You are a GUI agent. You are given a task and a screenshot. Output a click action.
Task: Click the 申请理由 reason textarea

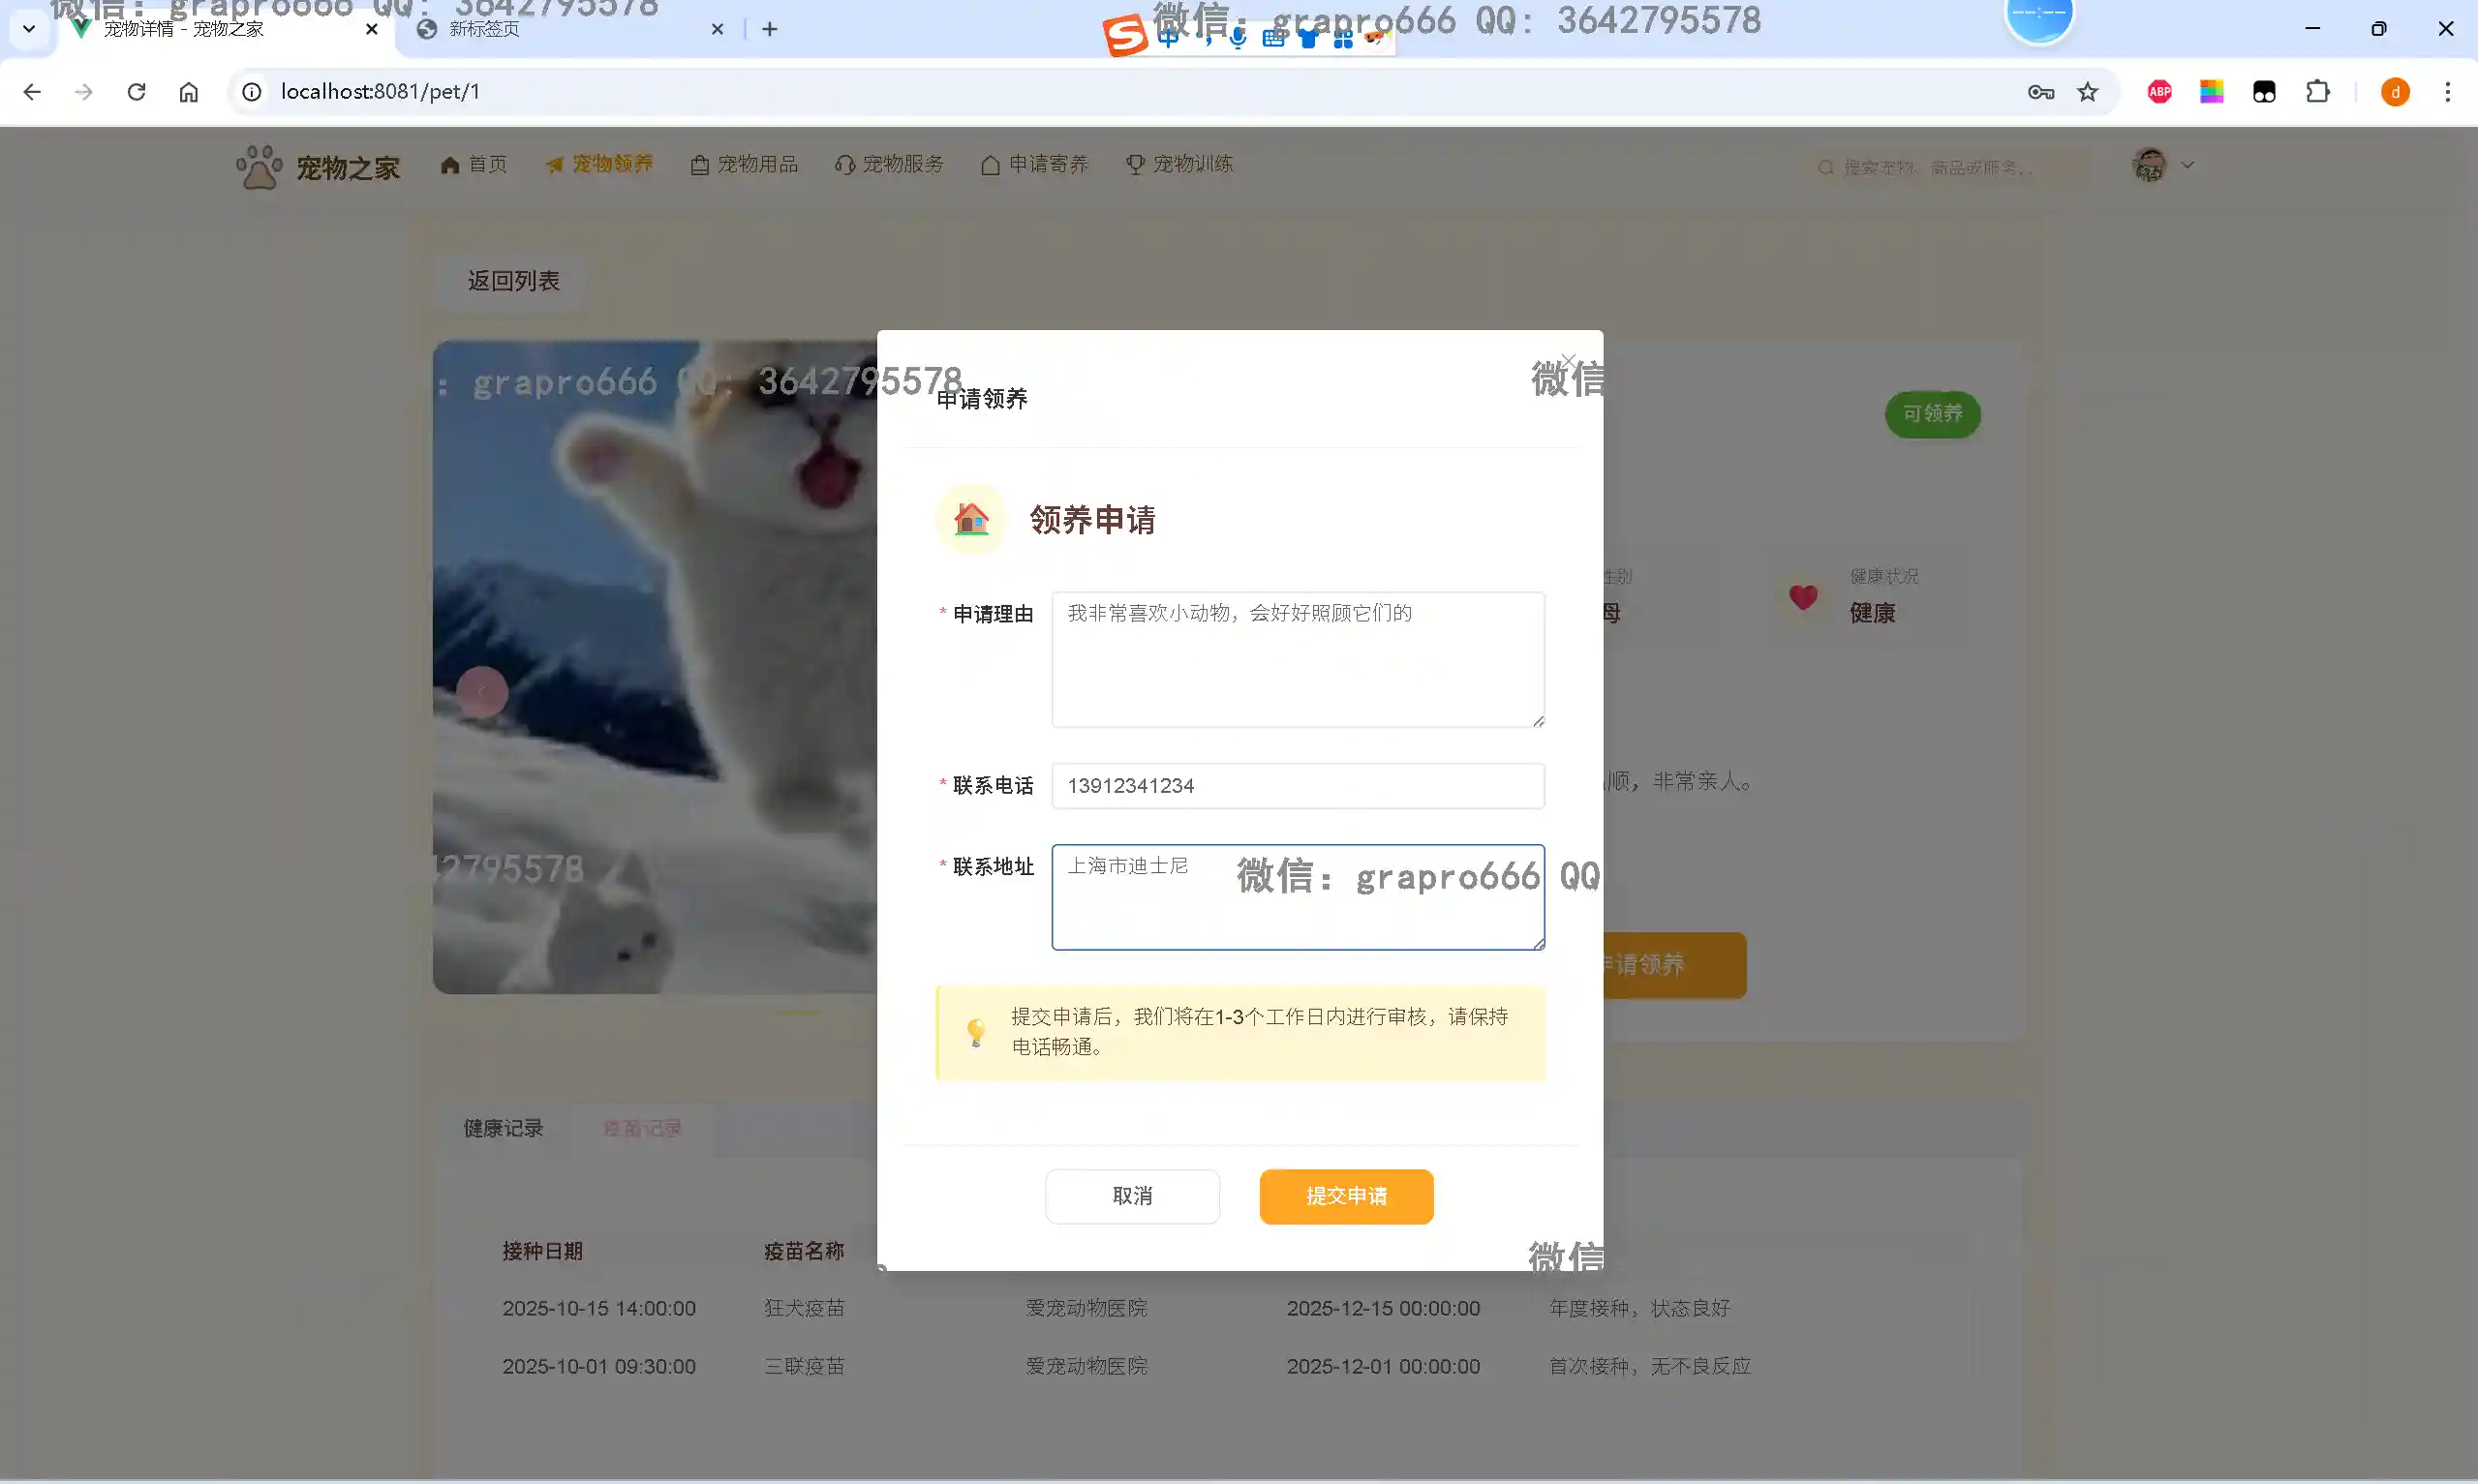1297,660
